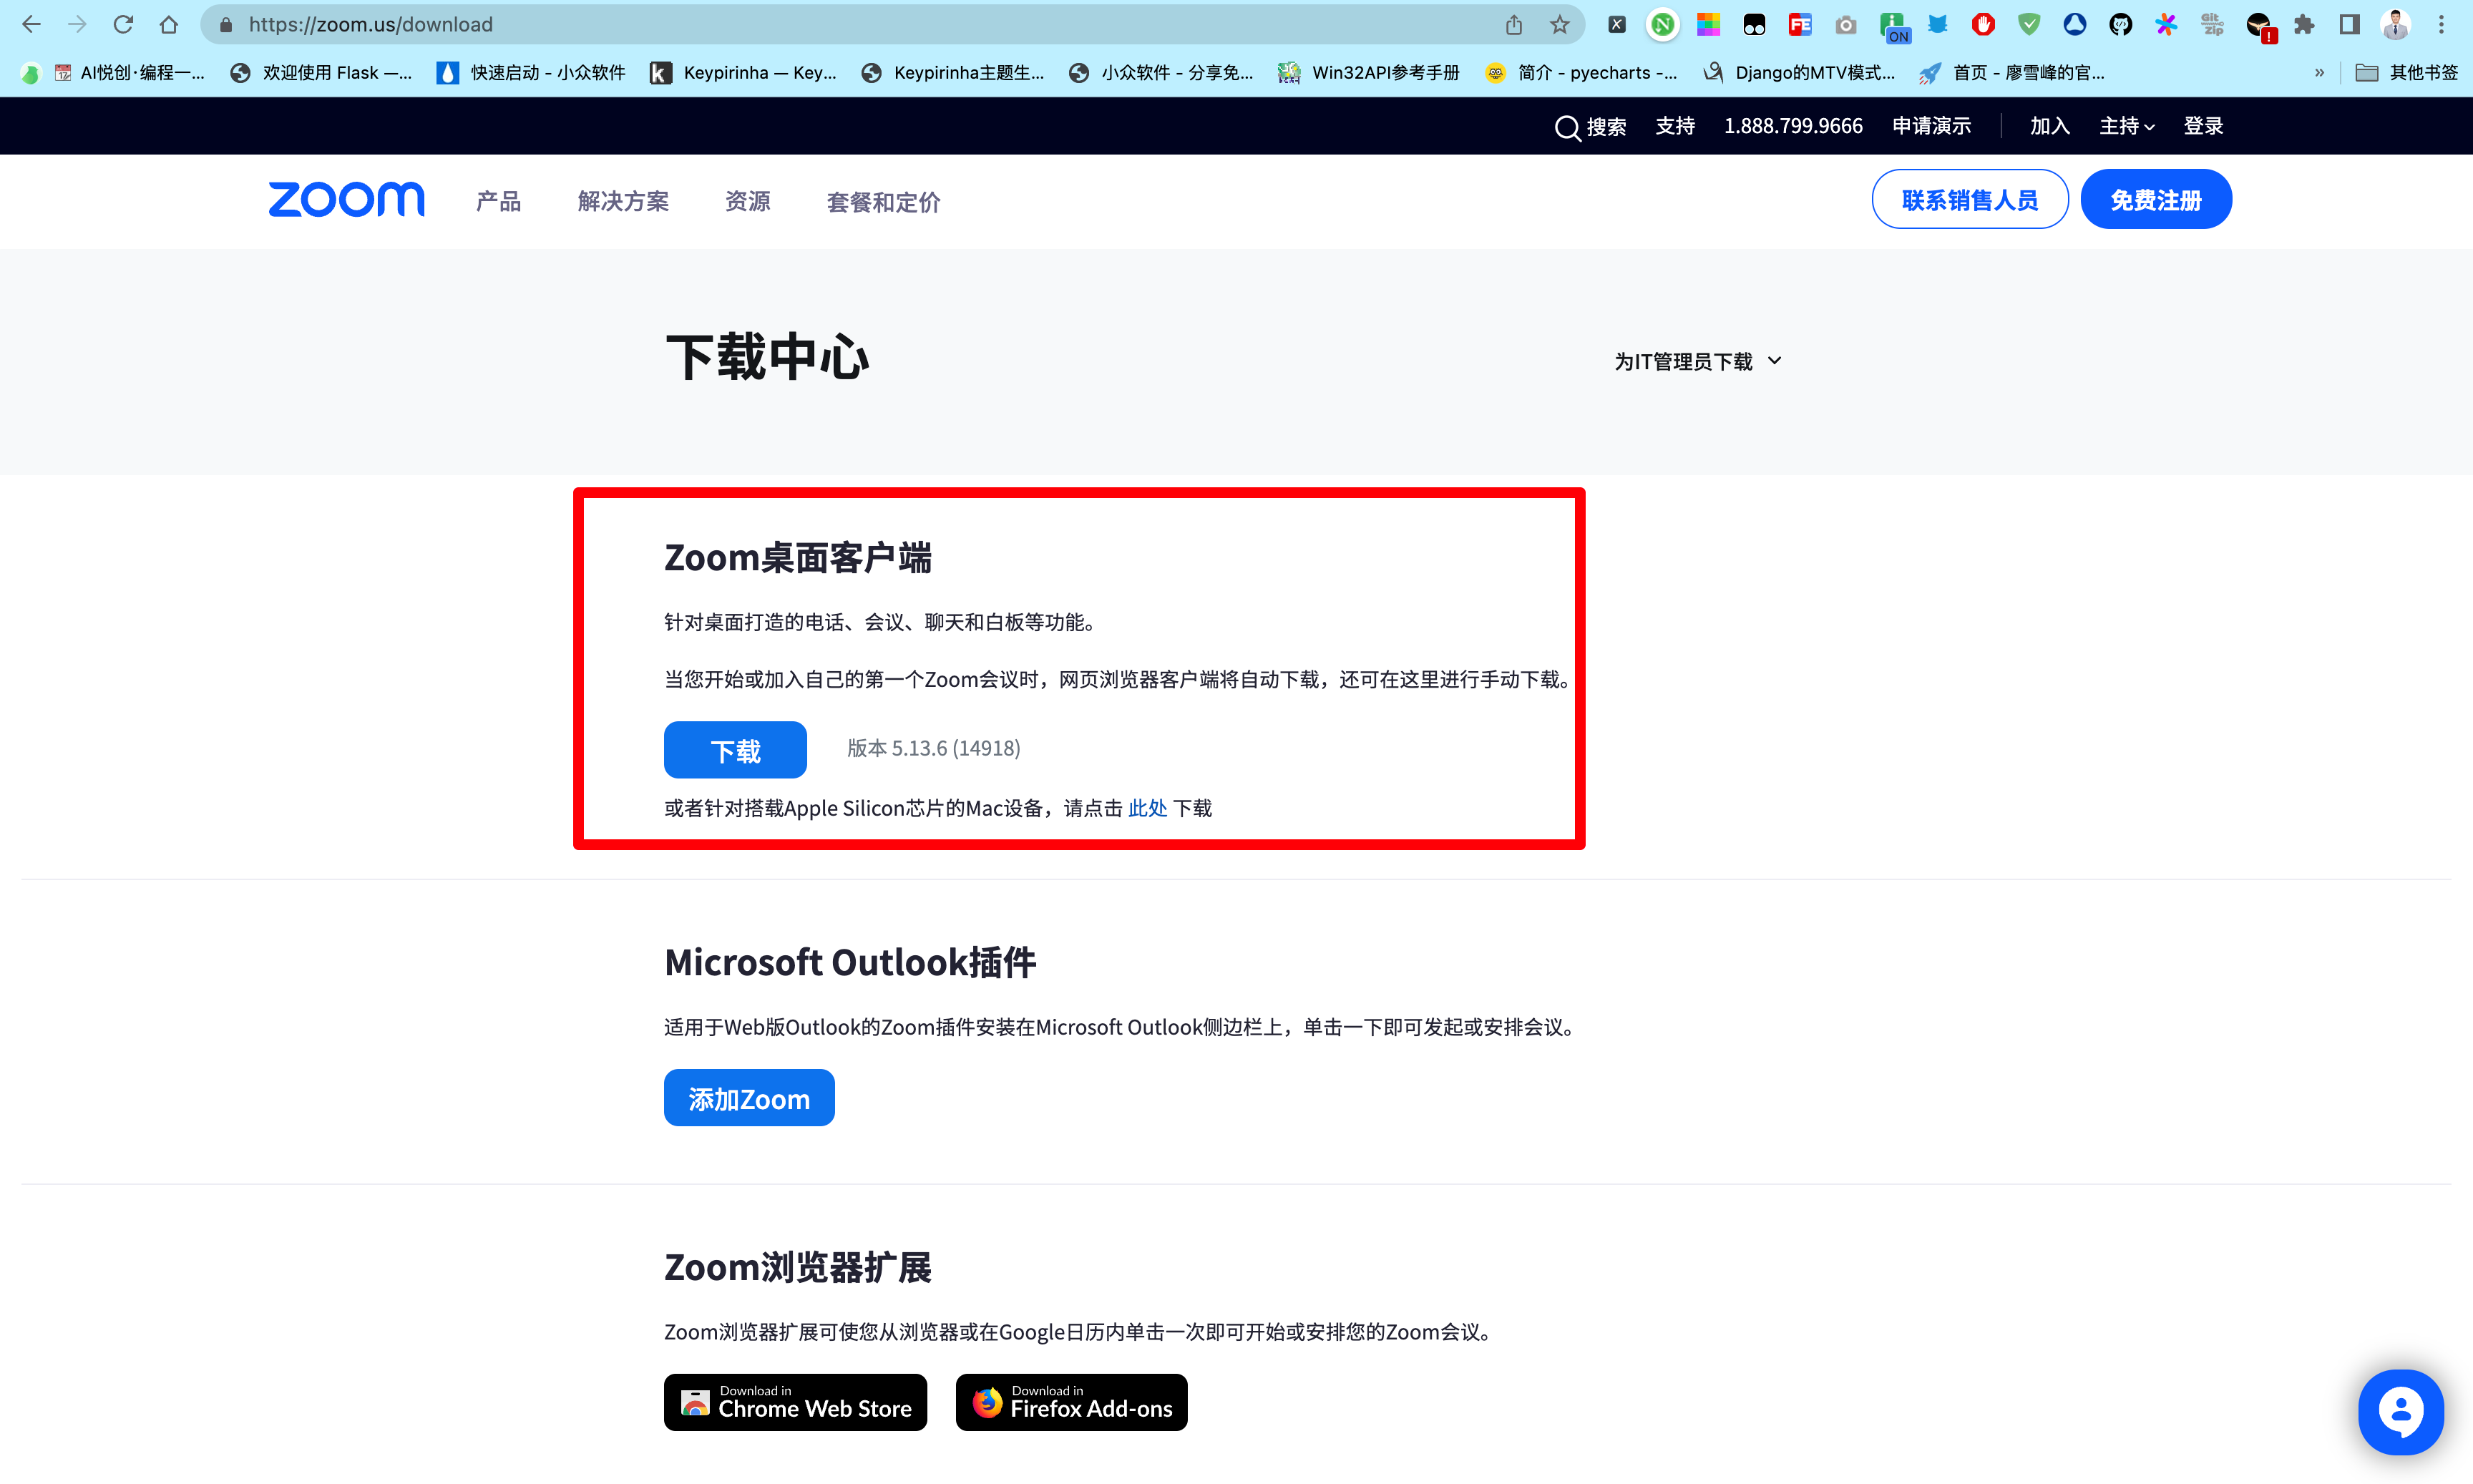The image size is (2473, 1484).
Task: Click the browser forward arrow
Action: 77,24
